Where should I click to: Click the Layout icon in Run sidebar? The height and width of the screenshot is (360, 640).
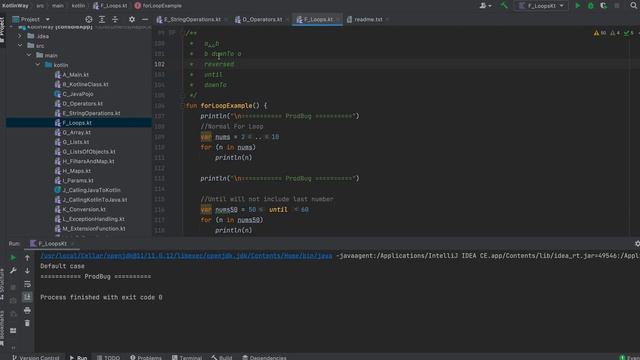pos(13,330)
